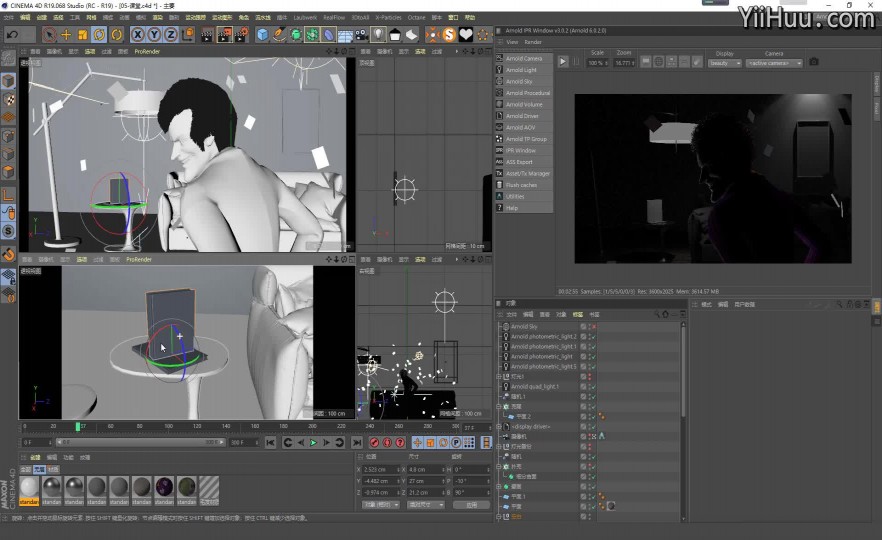The height and width of the screenshot is (540, 882).
Task: Add a Light bulb object from toolbar
Action: (x=379, y=35)
